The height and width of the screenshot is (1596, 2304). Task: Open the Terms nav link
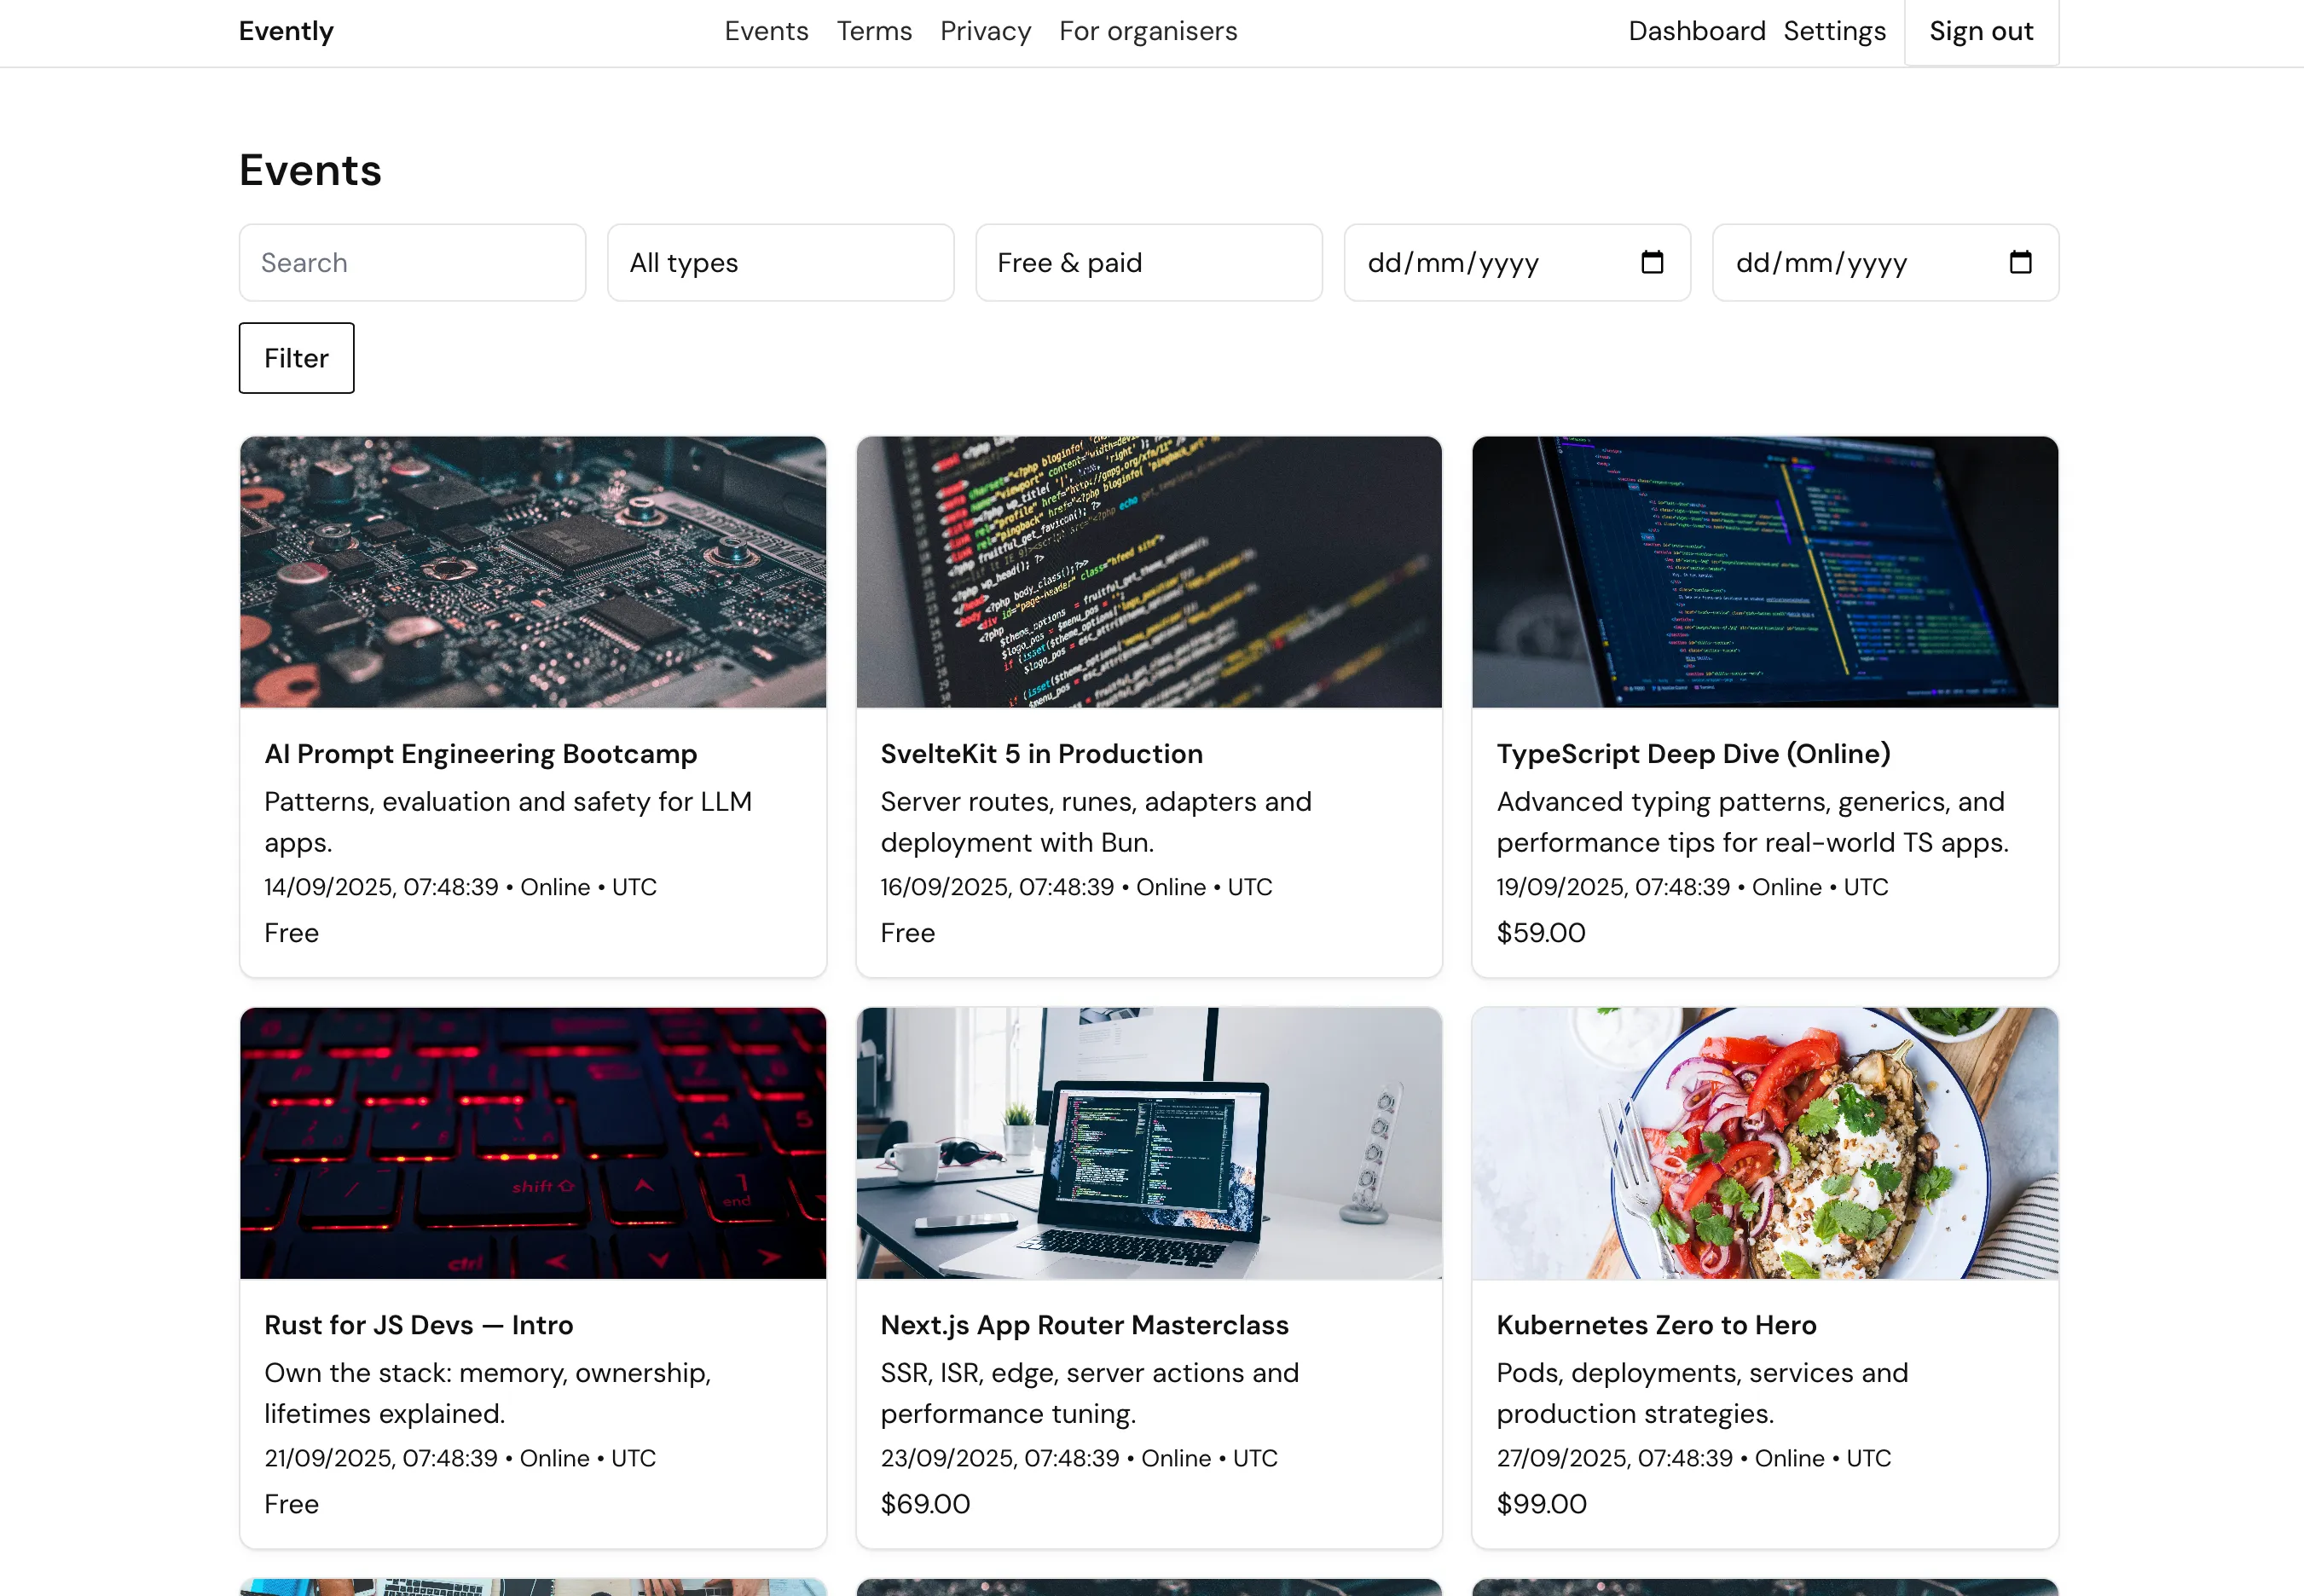[x=874, y=32]
